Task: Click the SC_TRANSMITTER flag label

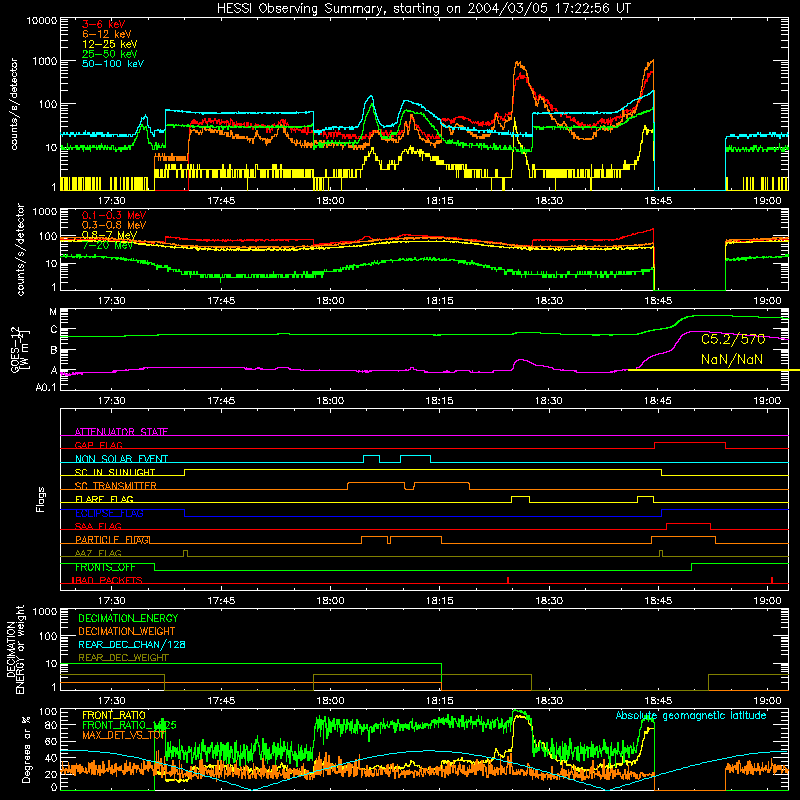Action: pyautogui.click(x=116, y=486)
